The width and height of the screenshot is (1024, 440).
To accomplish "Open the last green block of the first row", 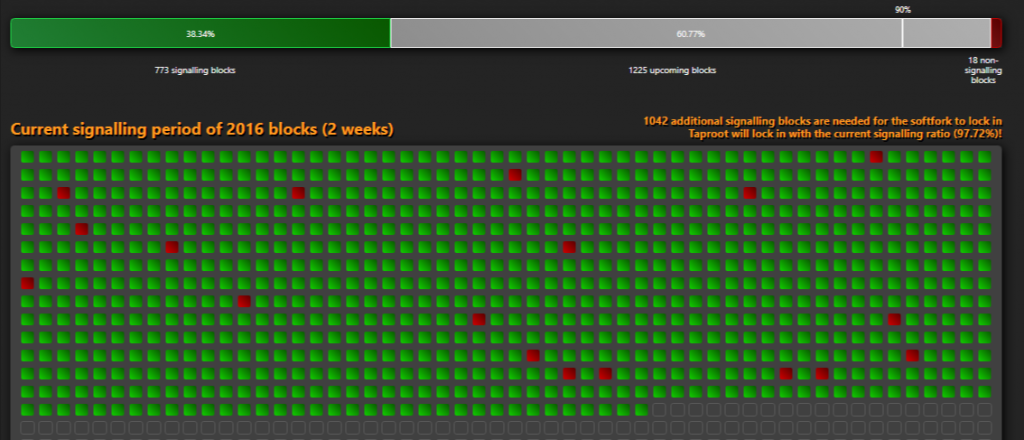I will 984,157.
